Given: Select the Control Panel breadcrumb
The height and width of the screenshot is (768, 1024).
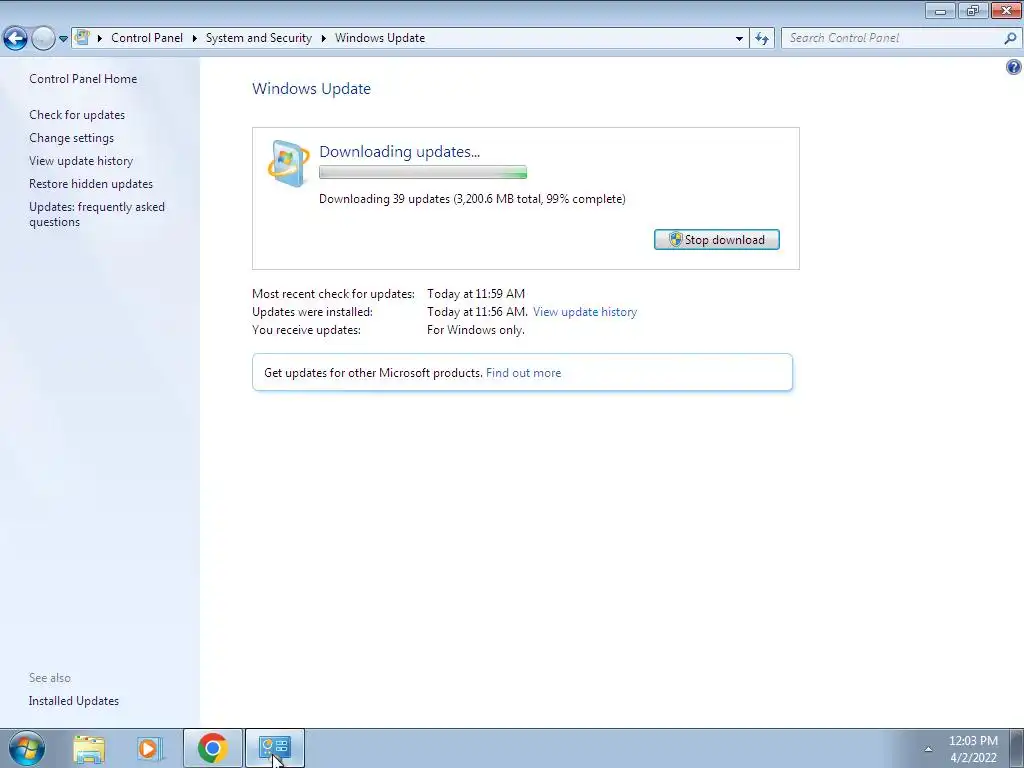Looking at the screenshot, I should coord(147,38).
